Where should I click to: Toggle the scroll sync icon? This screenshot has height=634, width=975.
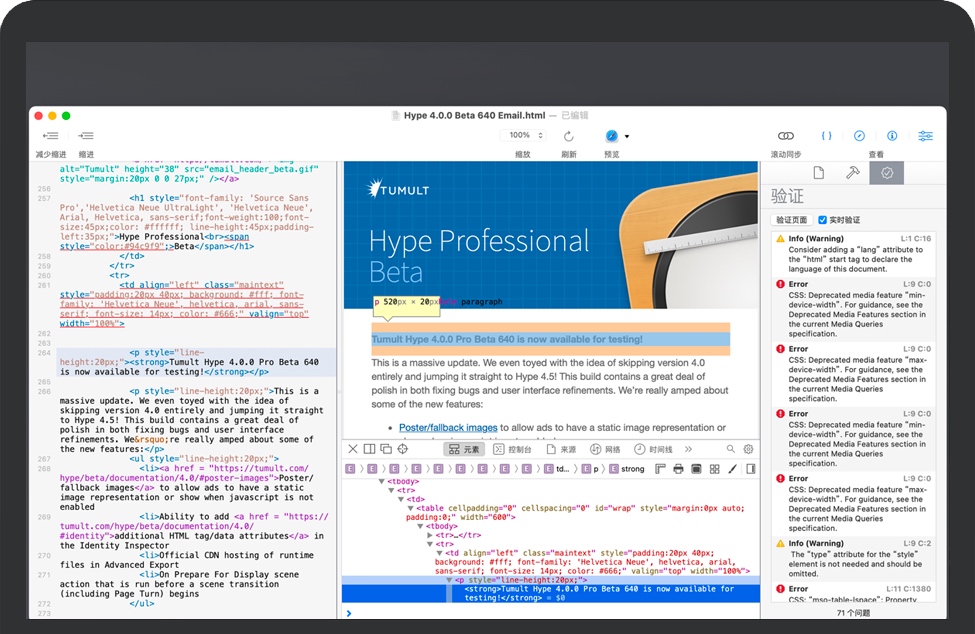click(x=786, y=136)
